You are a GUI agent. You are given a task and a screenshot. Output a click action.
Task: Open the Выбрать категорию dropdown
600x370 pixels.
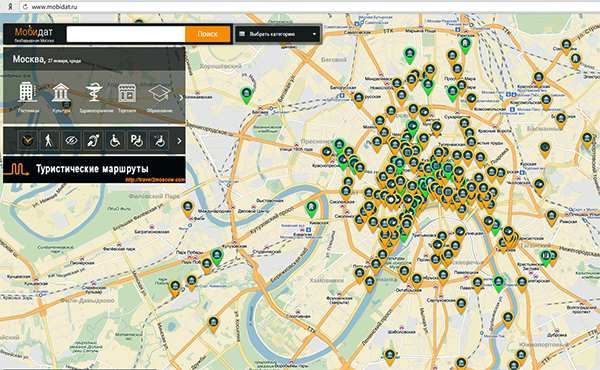pyautogui.click(x=278, y=34)
